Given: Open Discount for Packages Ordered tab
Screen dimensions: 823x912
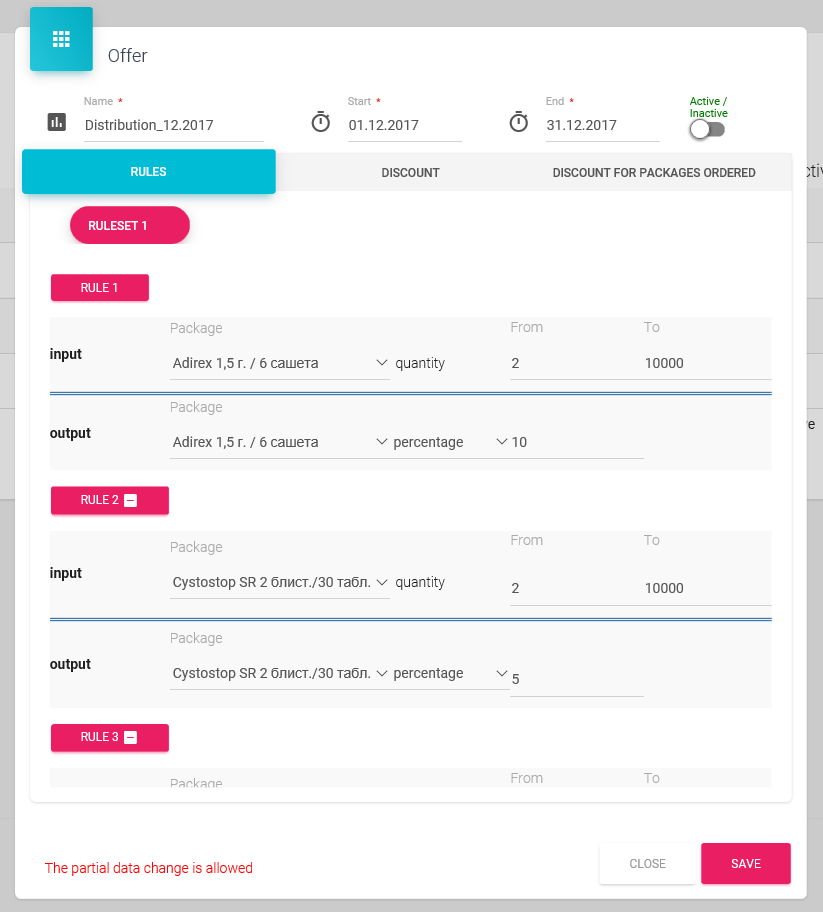Looking at the screenshot, I should [x=654, y=173].
